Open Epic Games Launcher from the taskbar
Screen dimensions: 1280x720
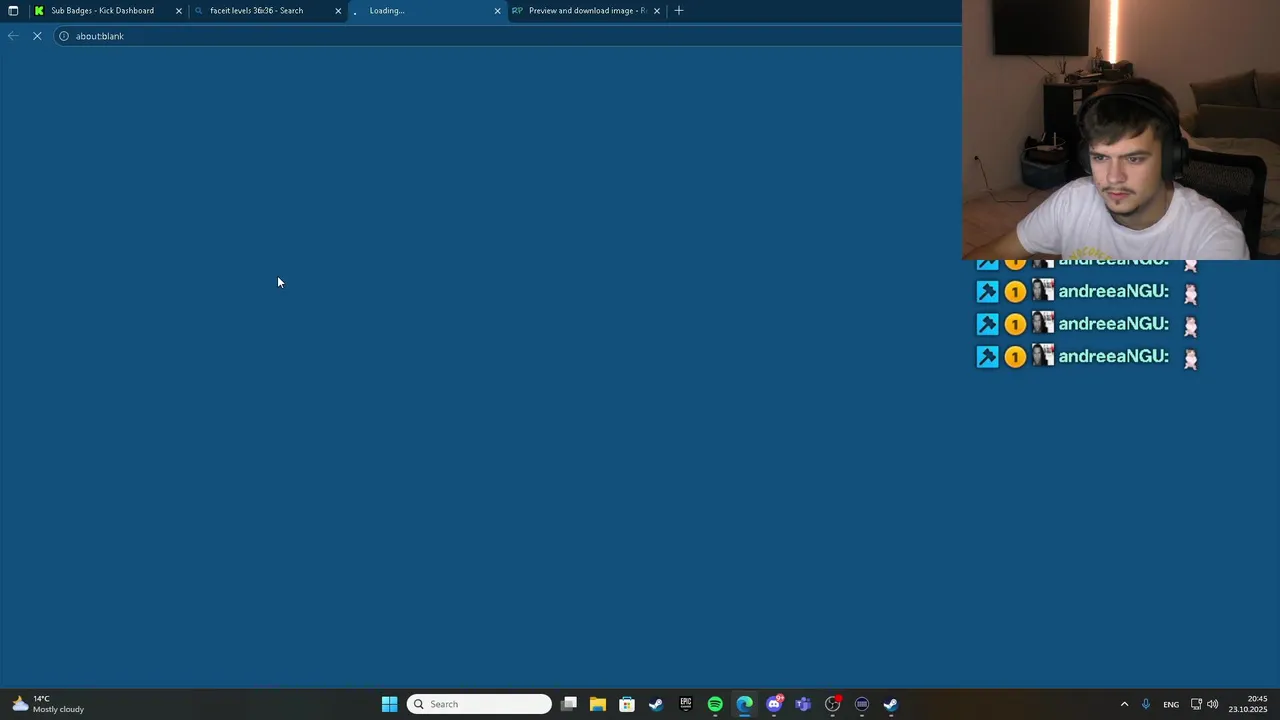click(x=686, y=704)
